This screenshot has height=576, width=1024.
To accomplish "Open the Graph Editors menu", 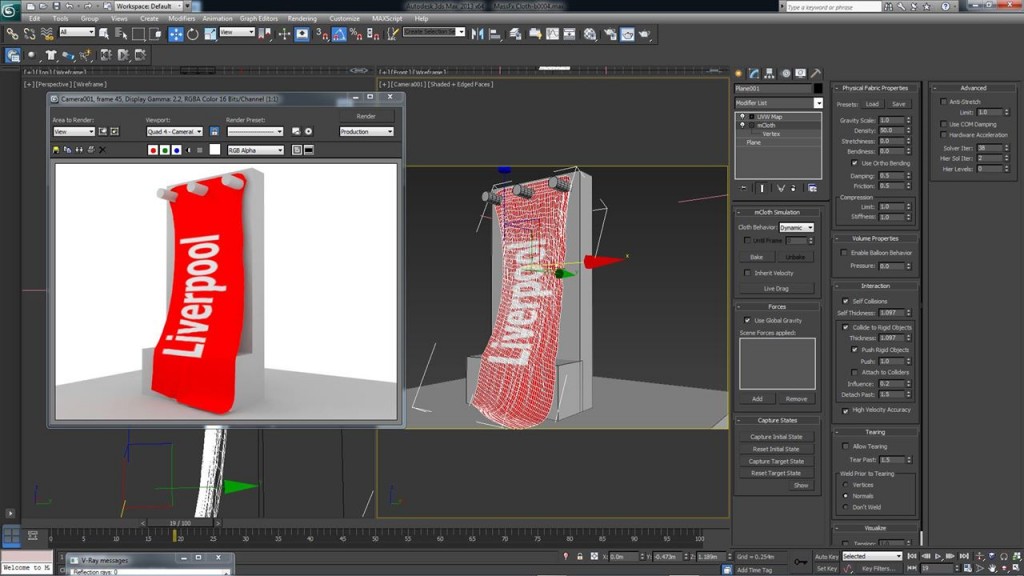I will coord(259,18).
